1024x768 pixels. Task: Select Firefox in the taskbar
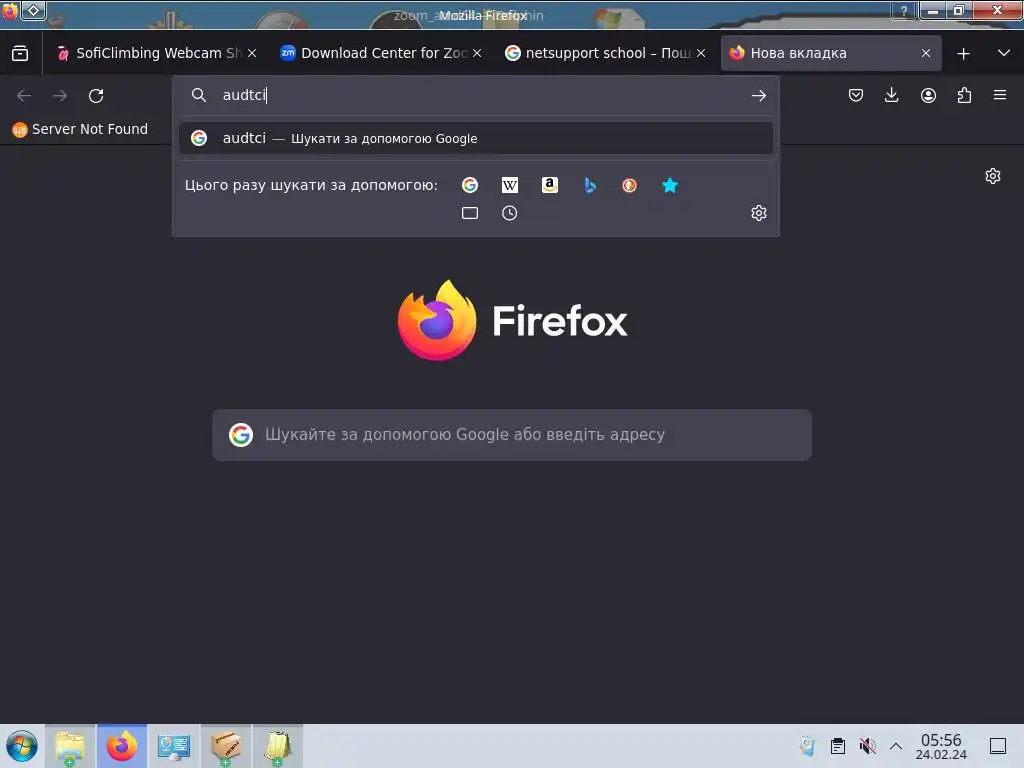tap(122, 746)
